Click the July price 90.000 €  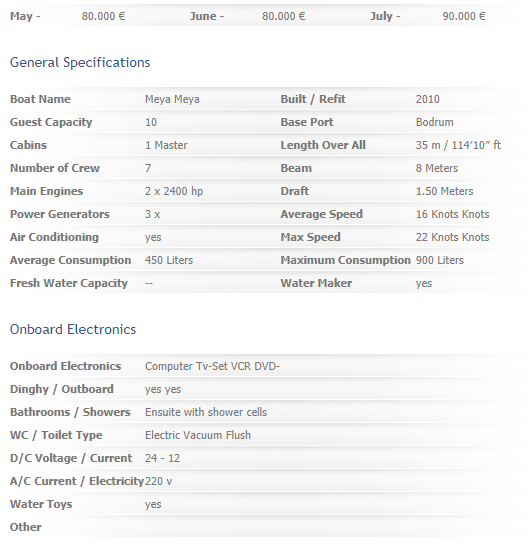(464, 16)
